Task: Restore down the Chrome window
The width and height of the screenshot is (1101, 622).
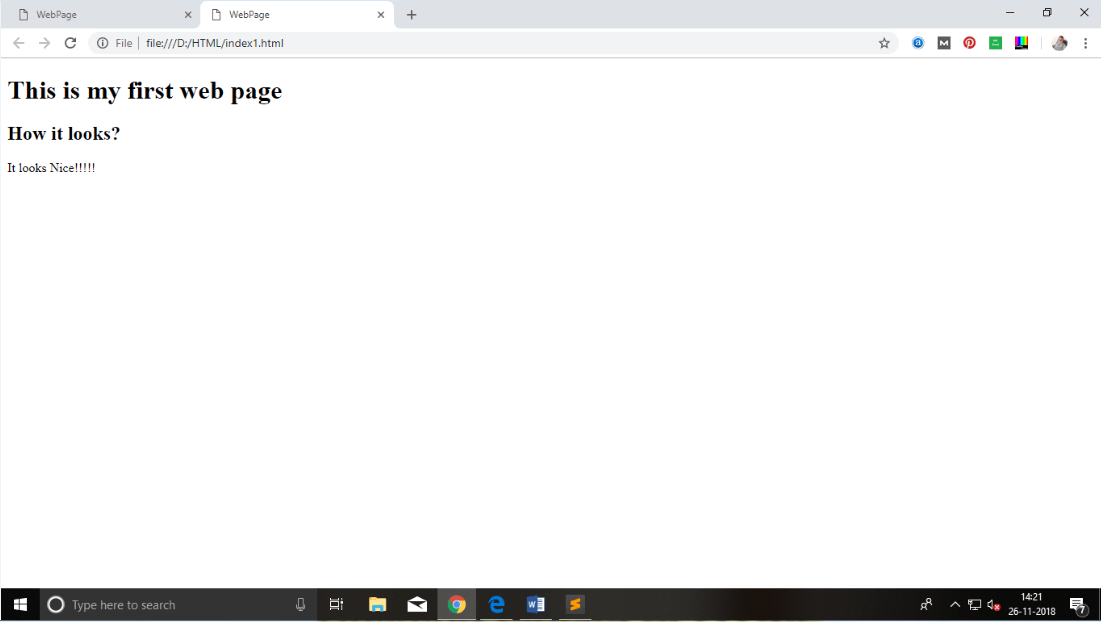Action: [x=1047, y=13]
